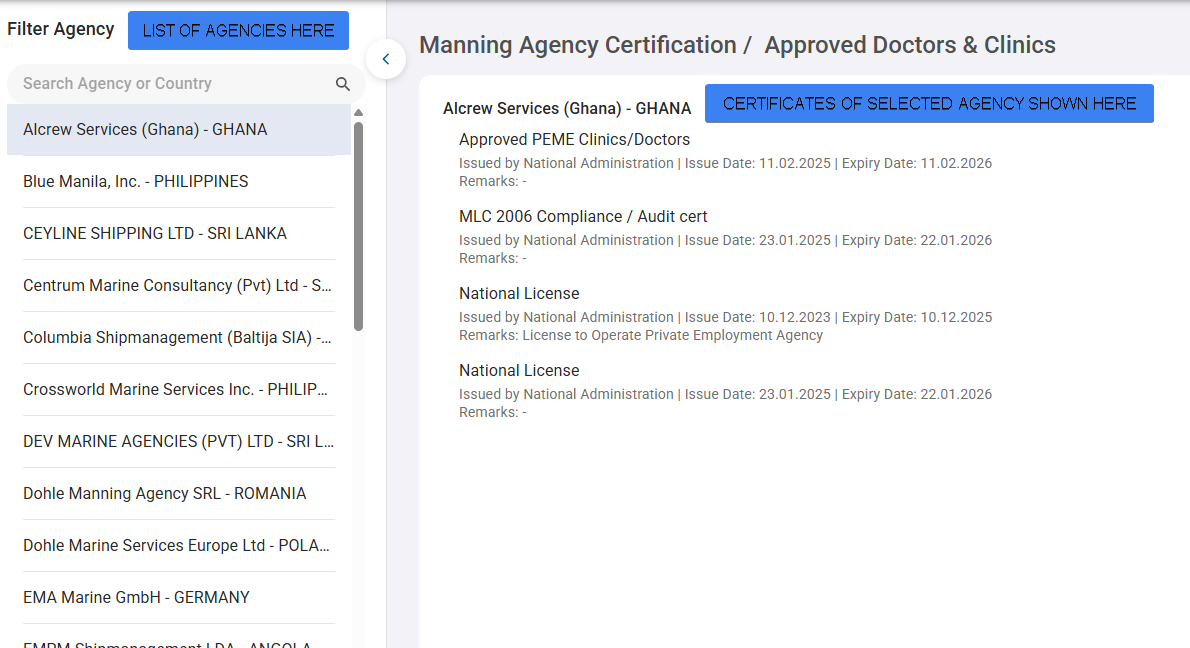This screenshot has height=648, width=1190.
Task: Open National License with empty remarks
Action: 519,370
